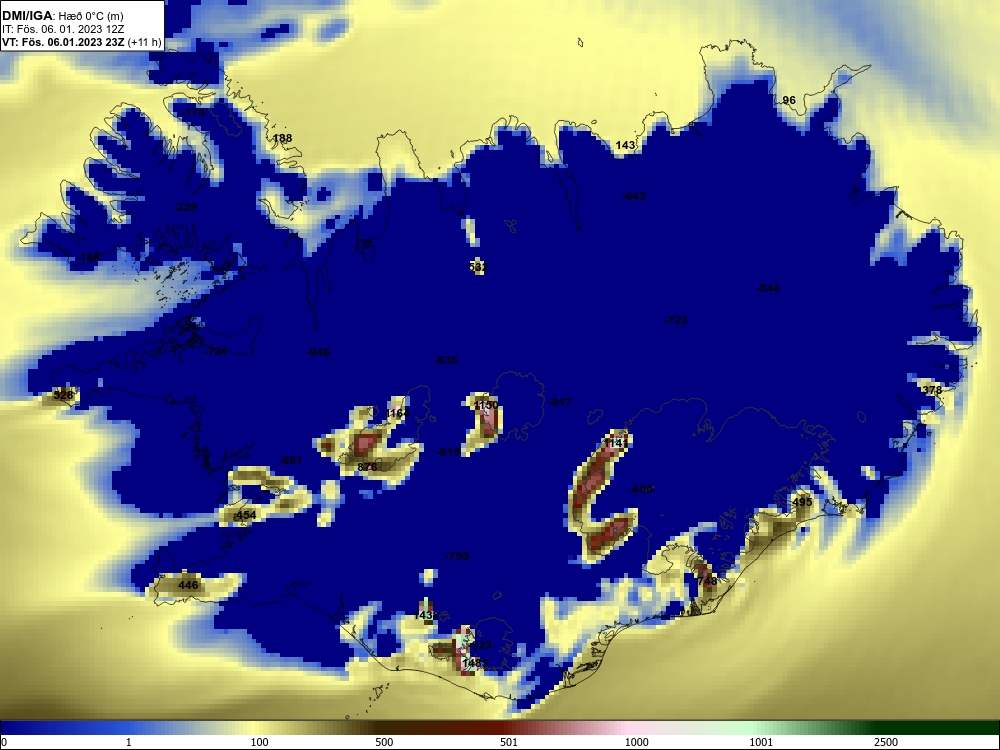The image size is (1000, 750).
Task: Click the 1001 label on the color legend
Action: pyautogui.click(x=761, y=742)
